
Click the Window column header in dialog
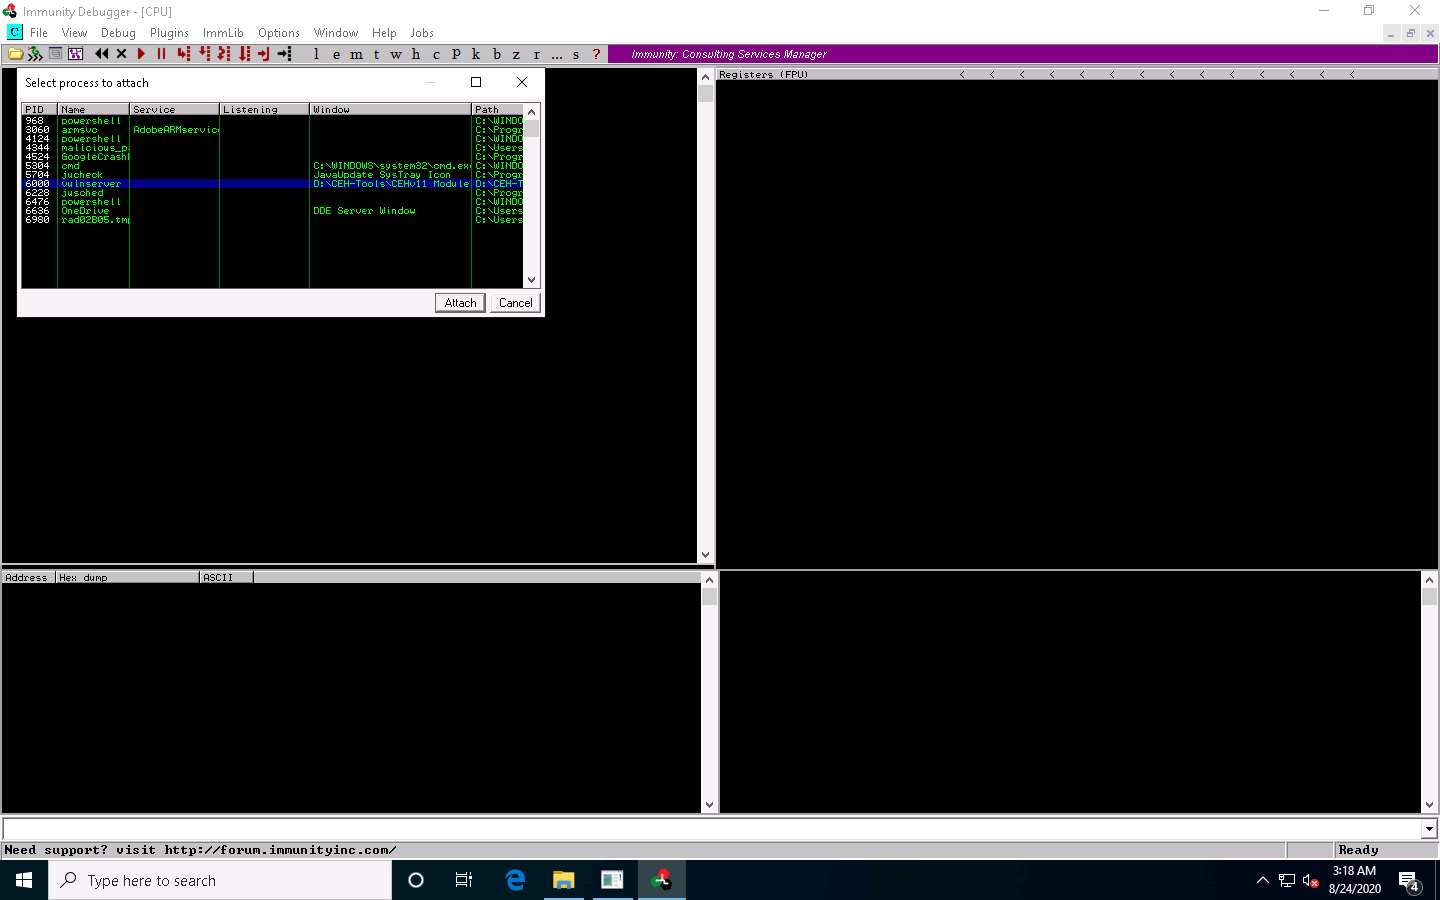point(390,109)
